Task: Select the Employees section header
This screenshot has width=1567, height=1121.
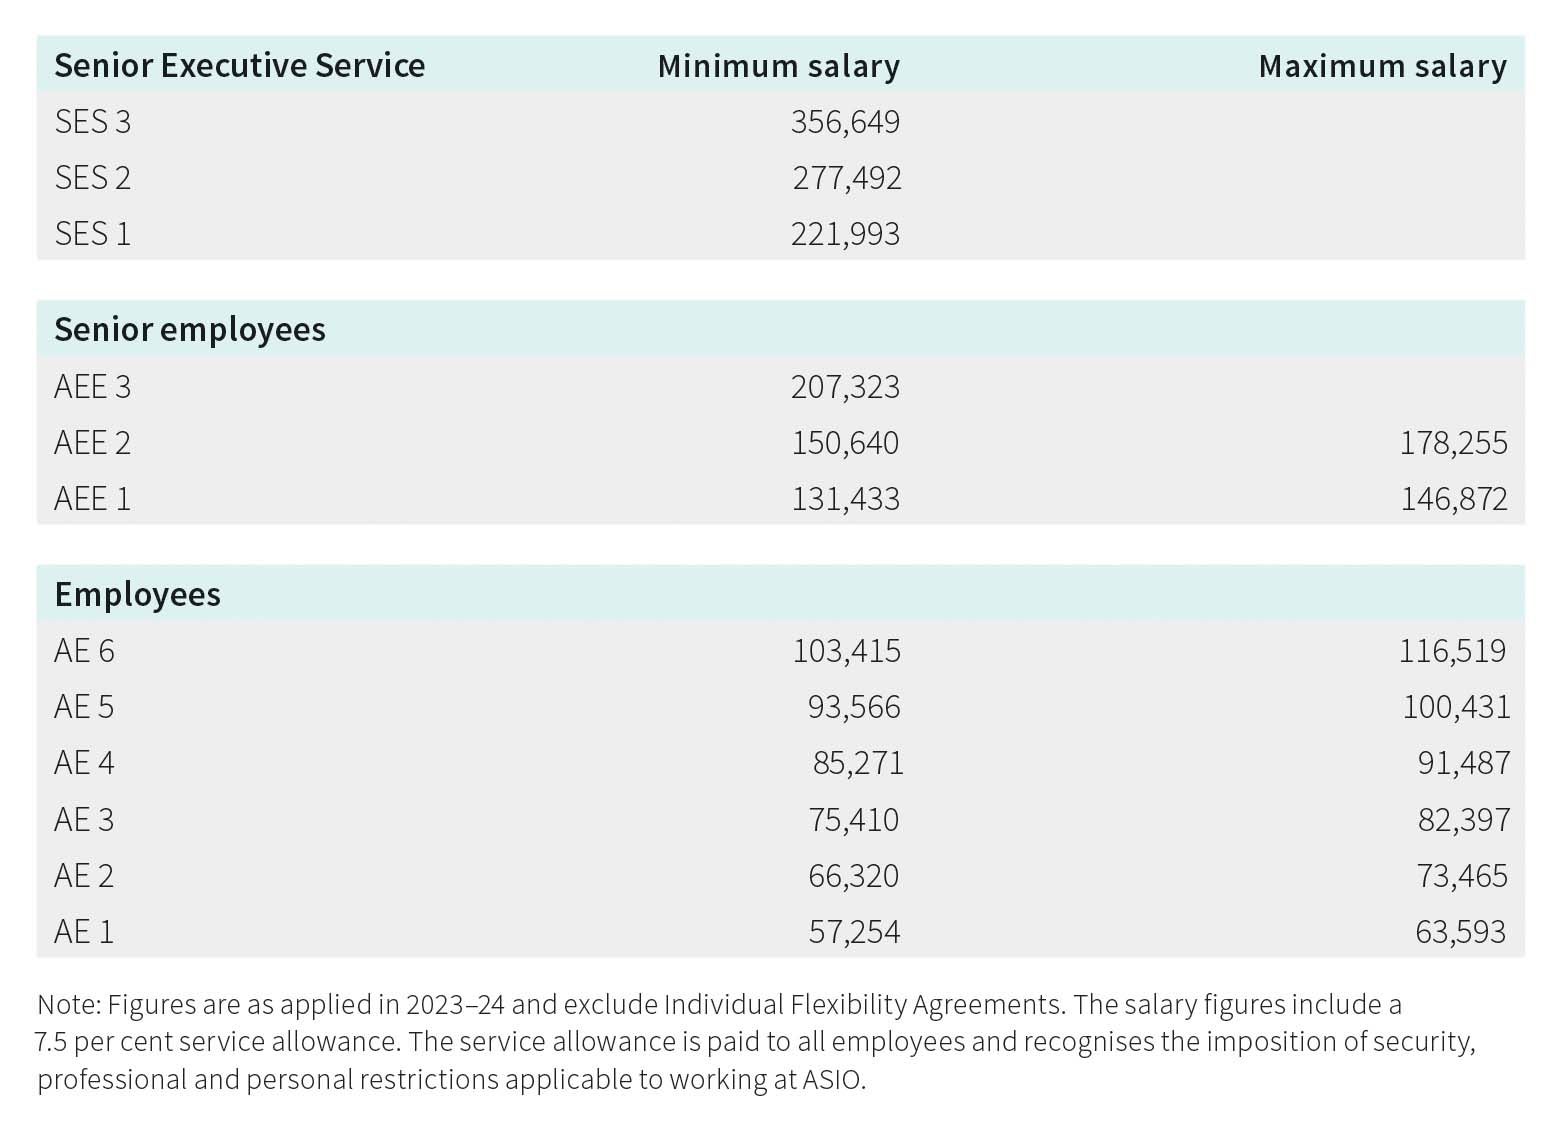Action: click(137, 595)
